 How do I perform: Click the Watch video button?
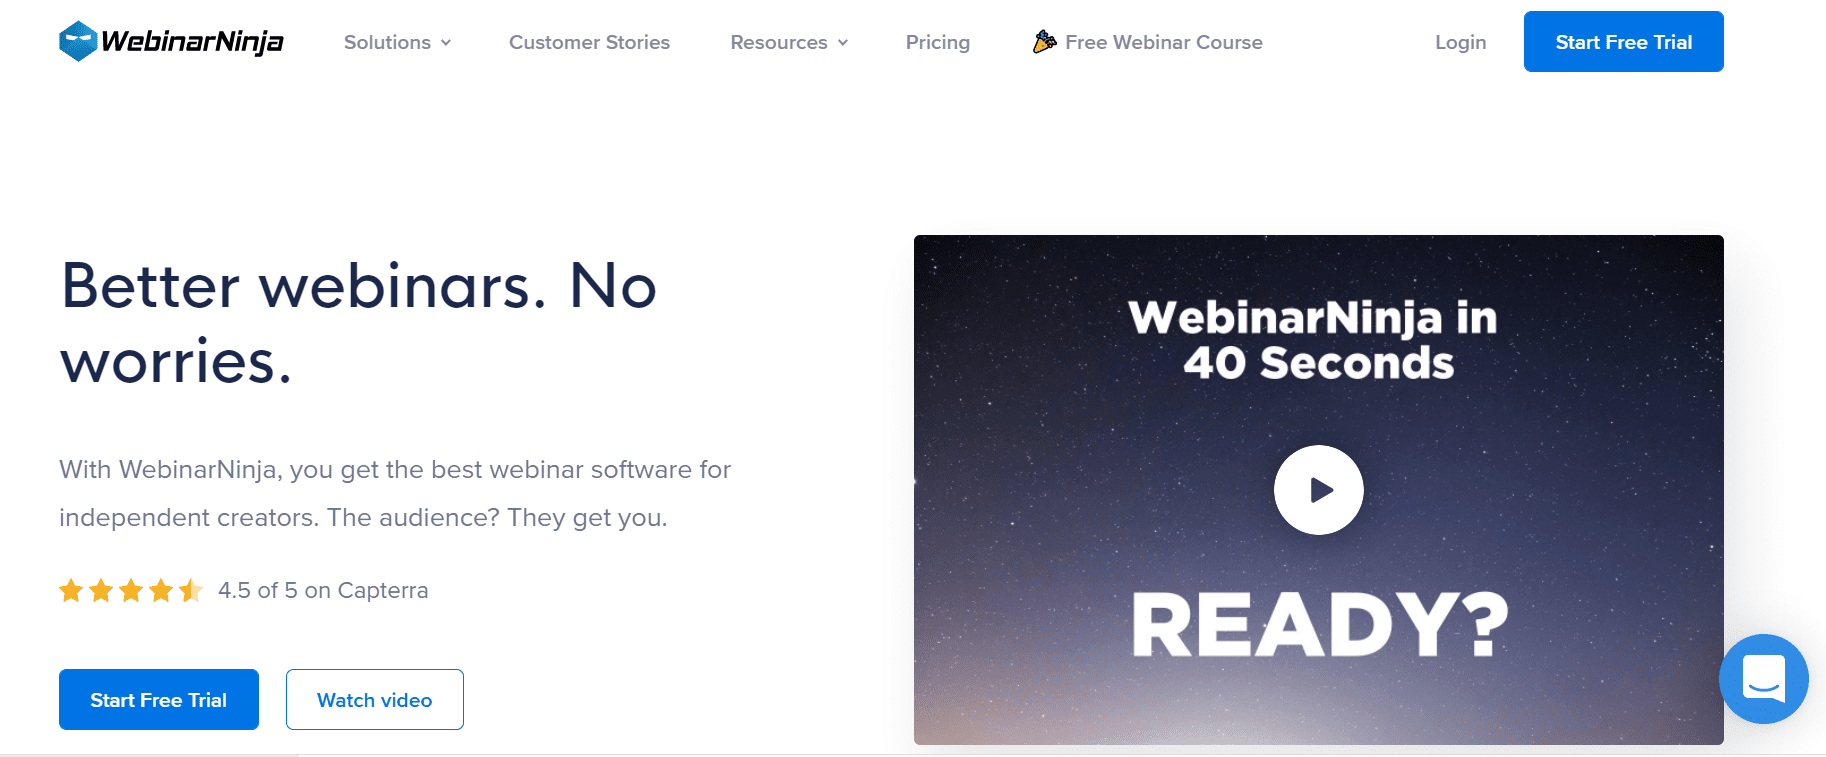[375, 700]
